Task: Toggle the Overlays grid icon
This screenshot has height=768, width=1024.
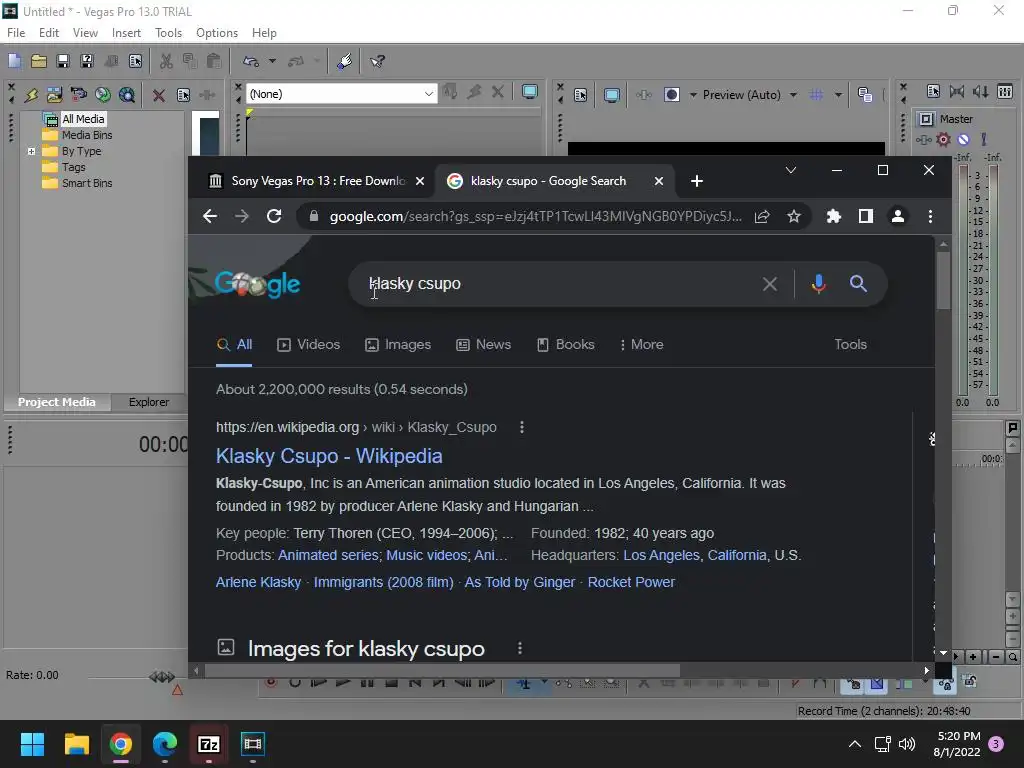Action: (816, 95)
